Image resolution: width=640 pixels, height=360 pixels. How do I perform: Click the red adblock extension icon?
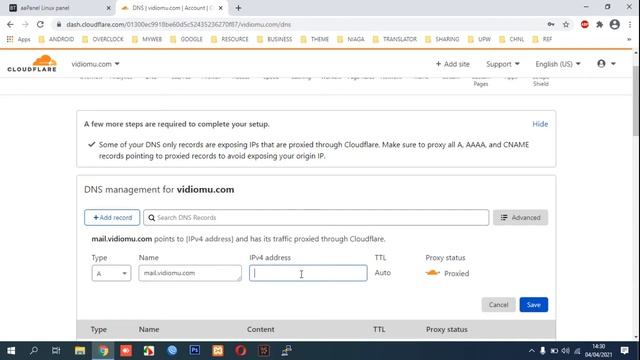(x=584, y=24)
